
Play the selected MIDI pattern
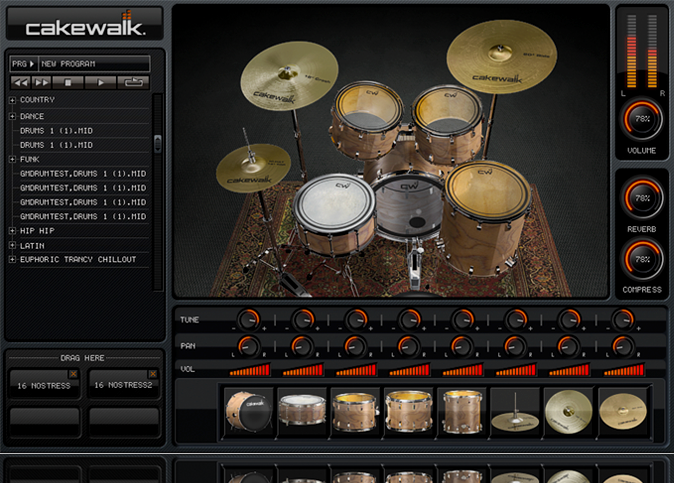click(x=100, y=83)
